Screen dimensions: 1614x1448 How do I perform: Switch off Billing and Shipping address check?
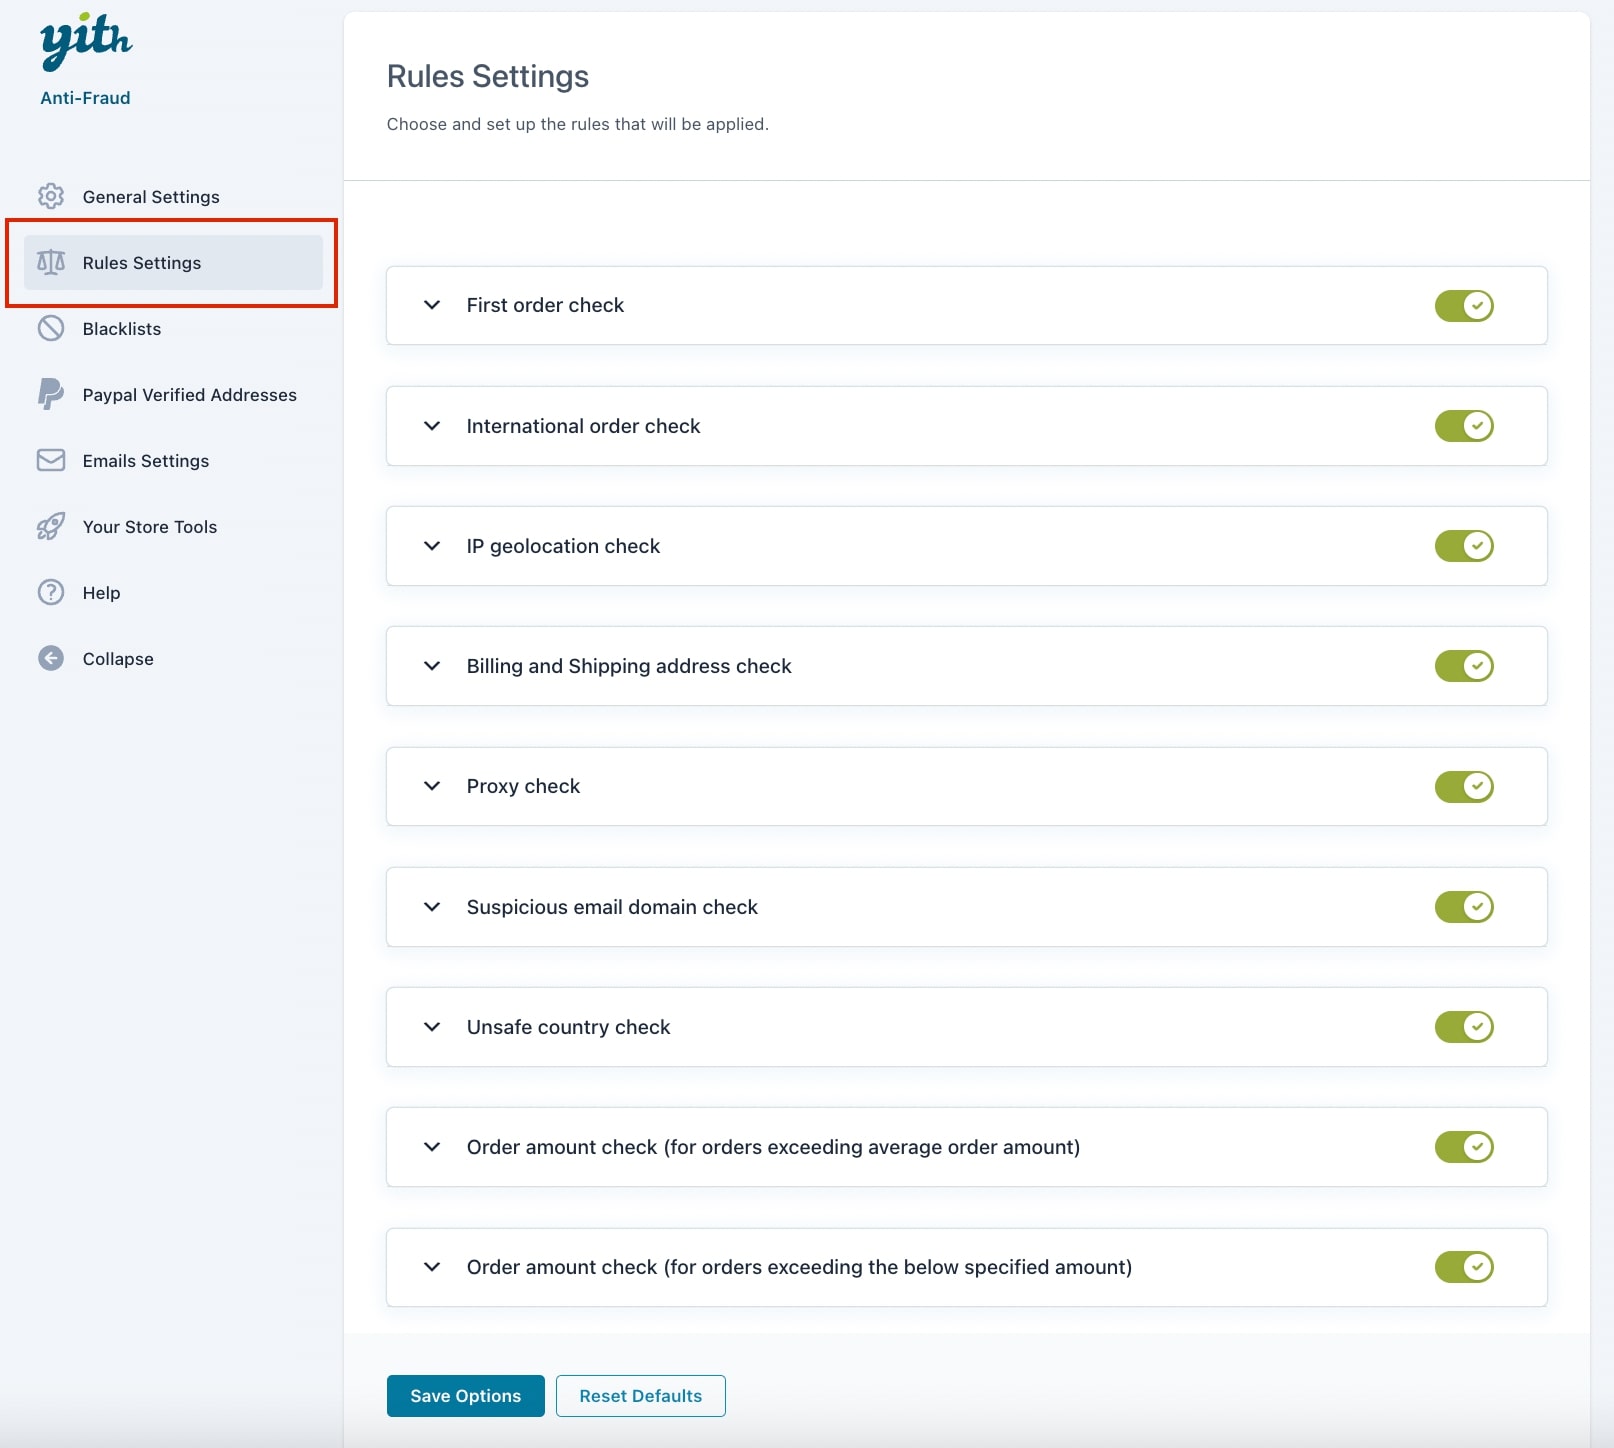(1464, 666)
